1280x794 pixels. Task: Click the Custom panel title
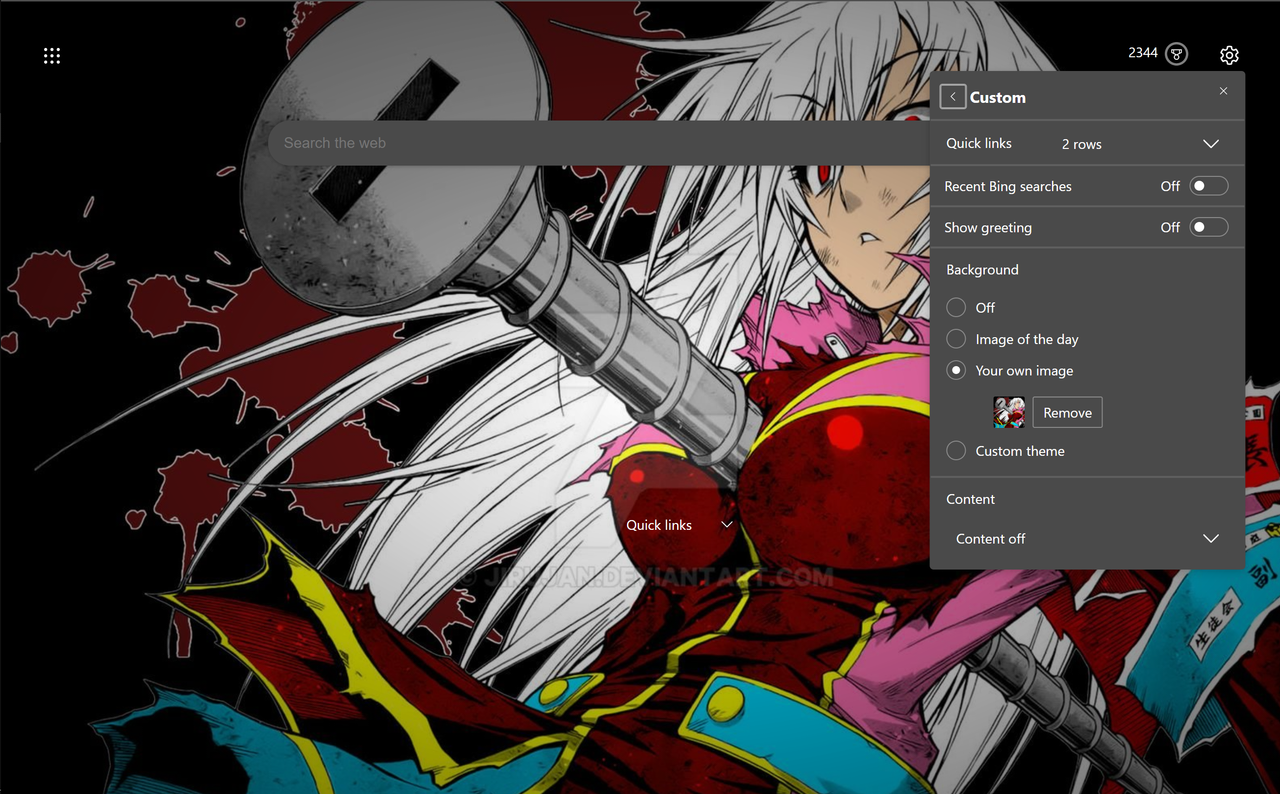click(998, 97)
